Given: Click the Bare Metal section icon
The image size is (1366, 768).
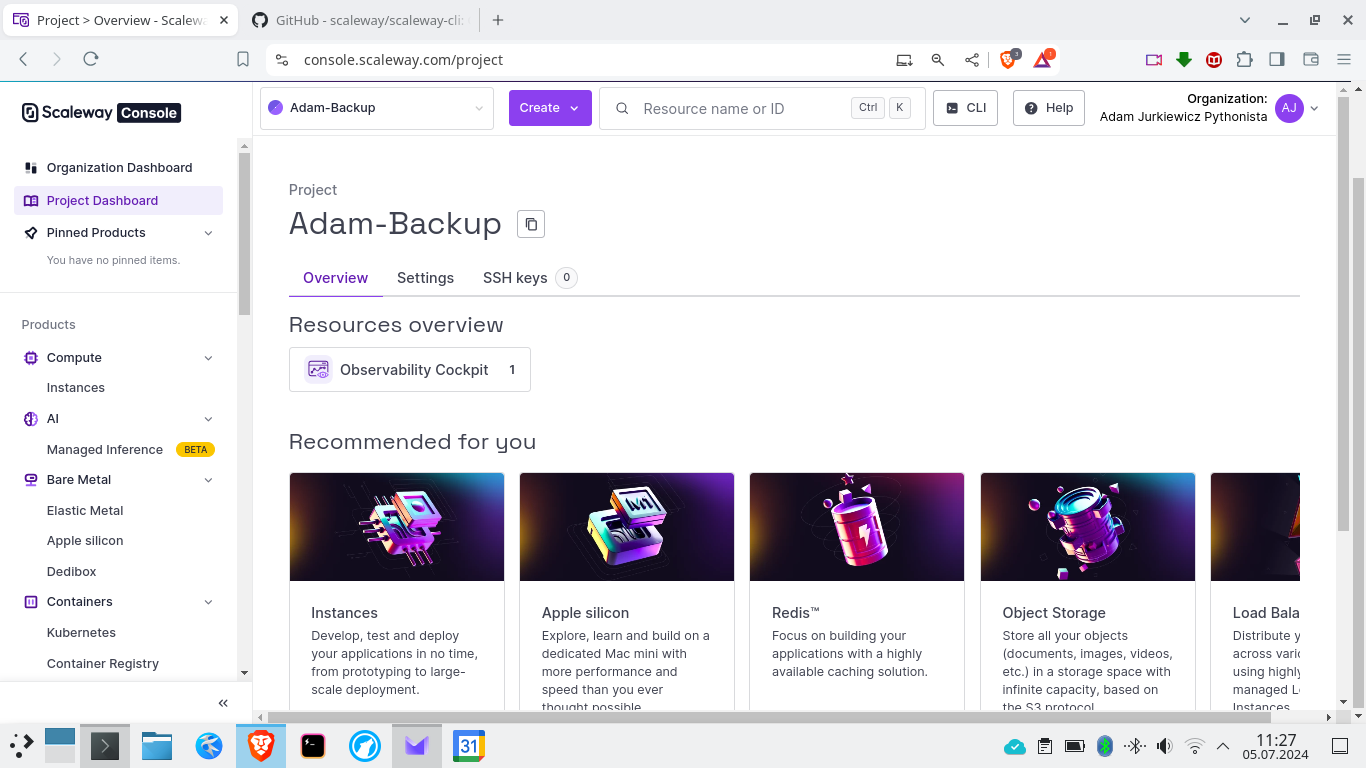Looking at the screenshot, I should click(31, 480).
